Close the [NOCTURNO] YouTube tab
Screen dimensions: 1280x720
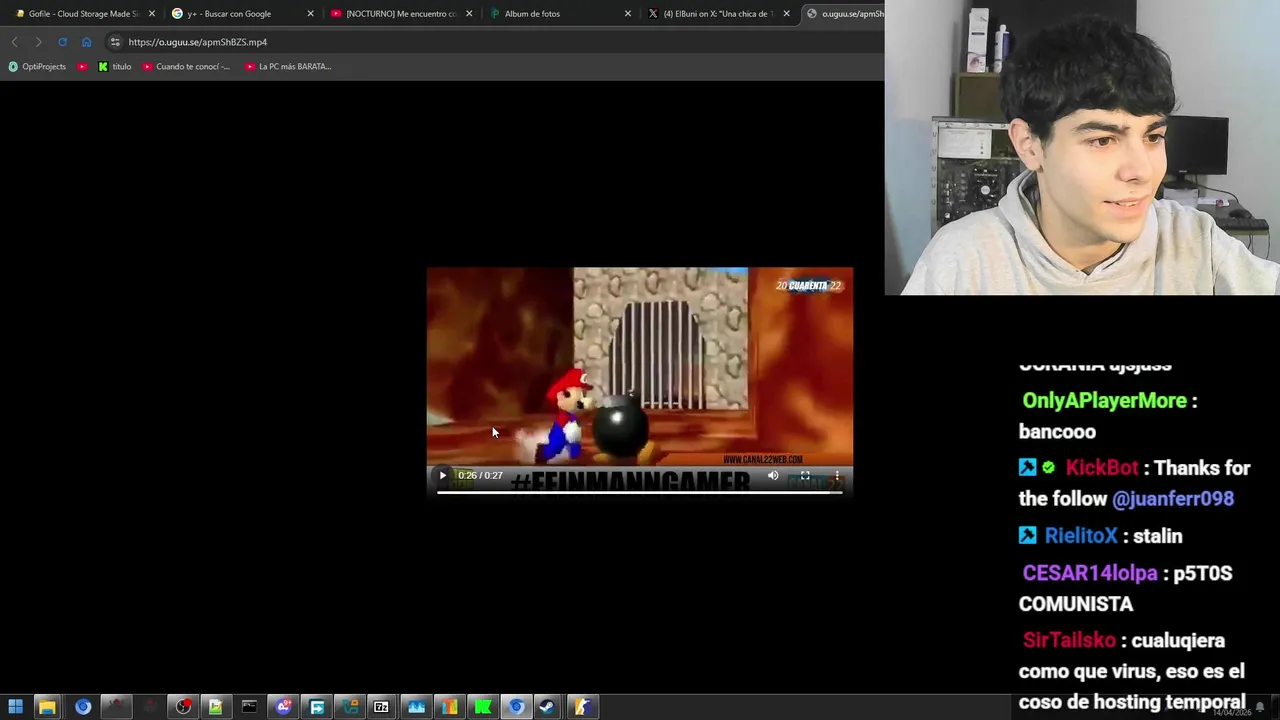point(469,14)
